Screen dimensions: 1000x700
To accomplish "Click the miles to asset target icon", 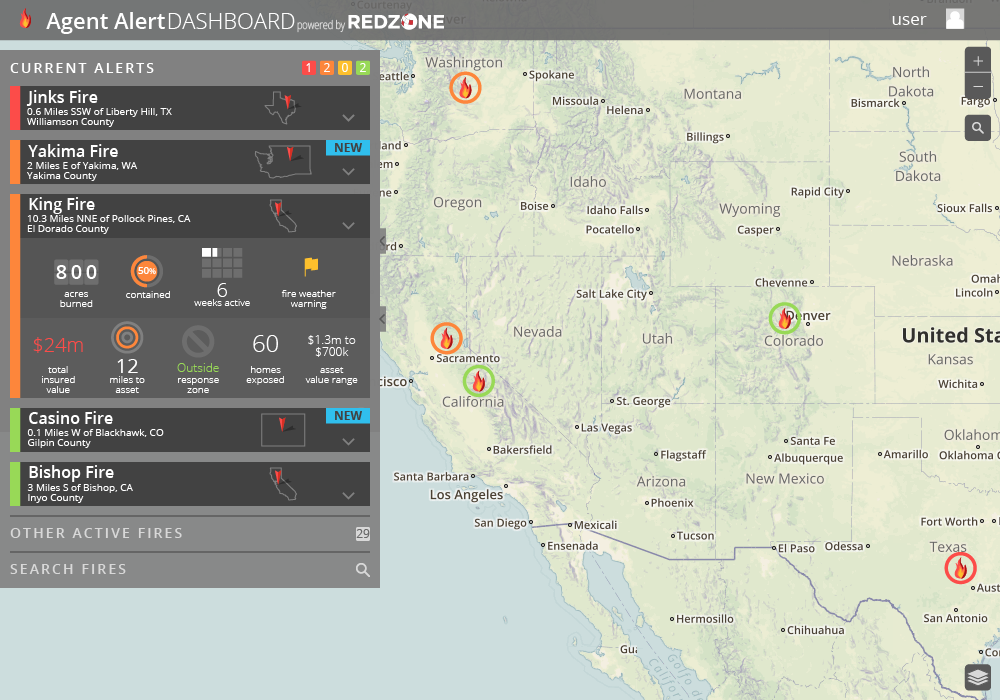I will pyautogui.click(x=127, y=338).
